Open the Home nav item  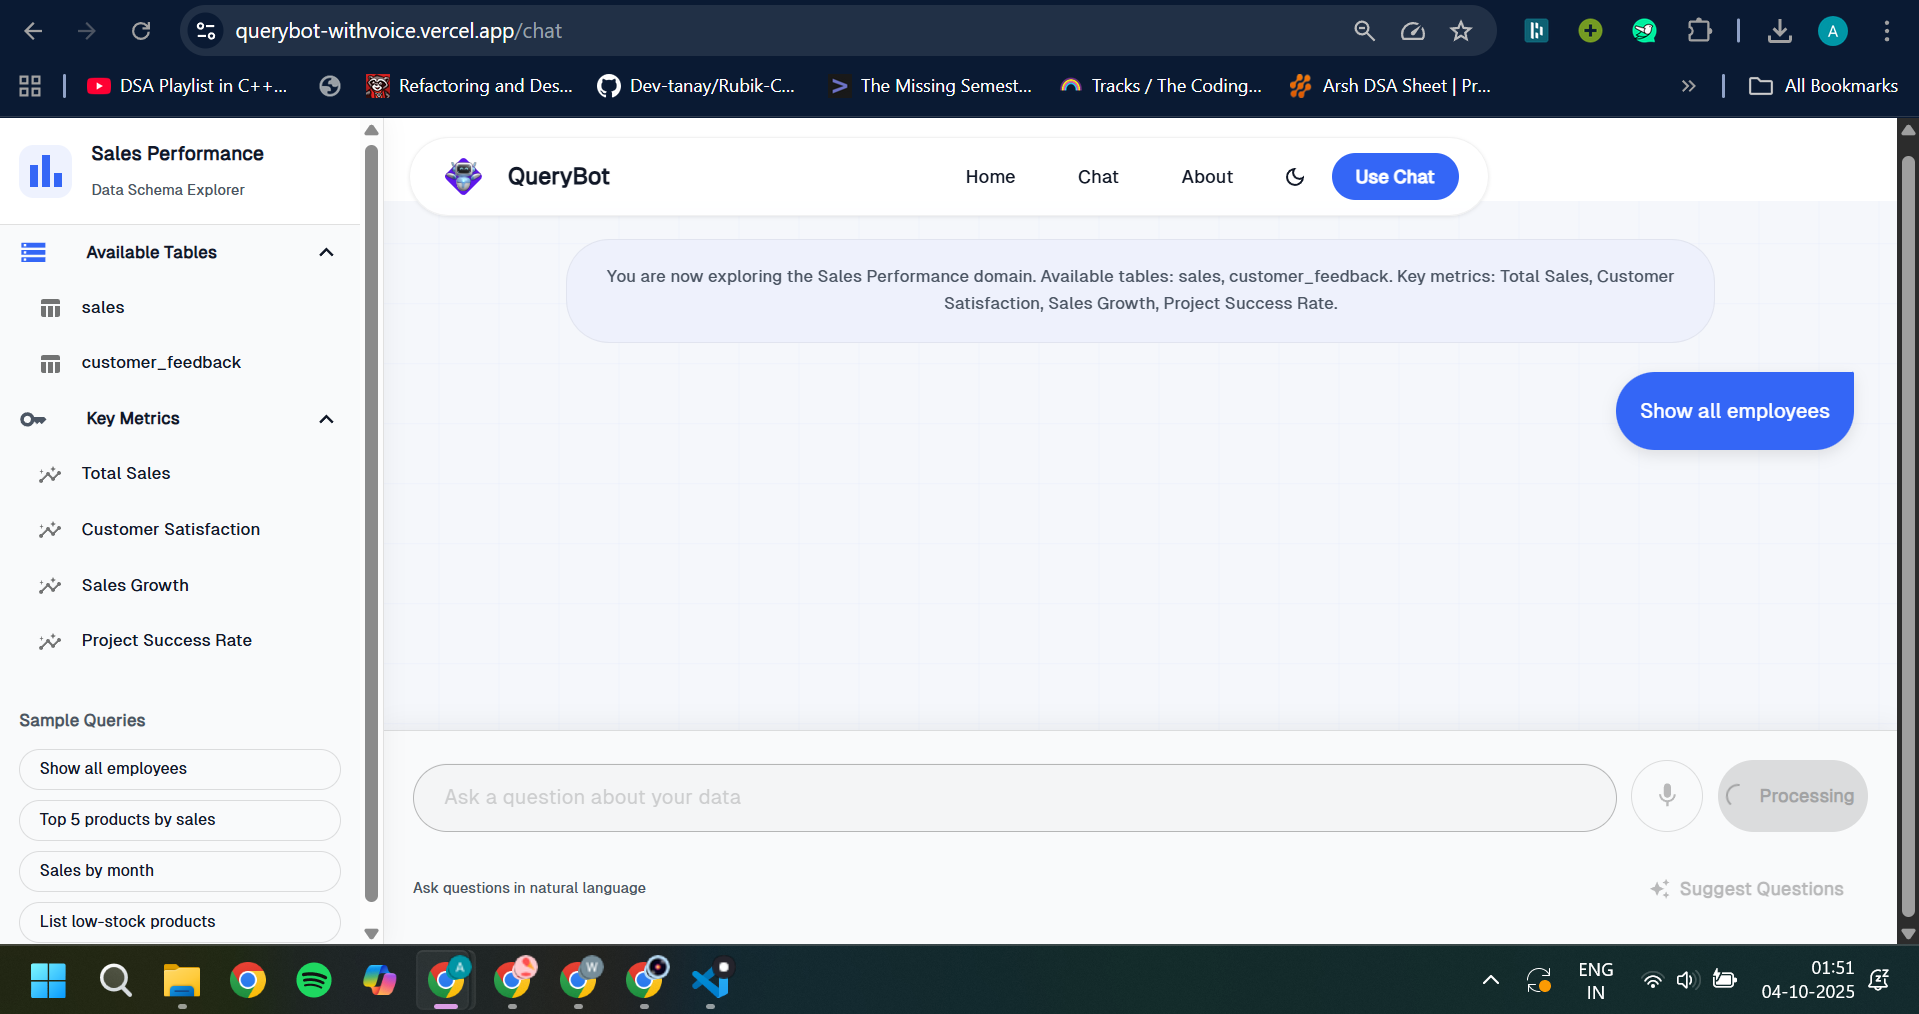coord(990,177)
